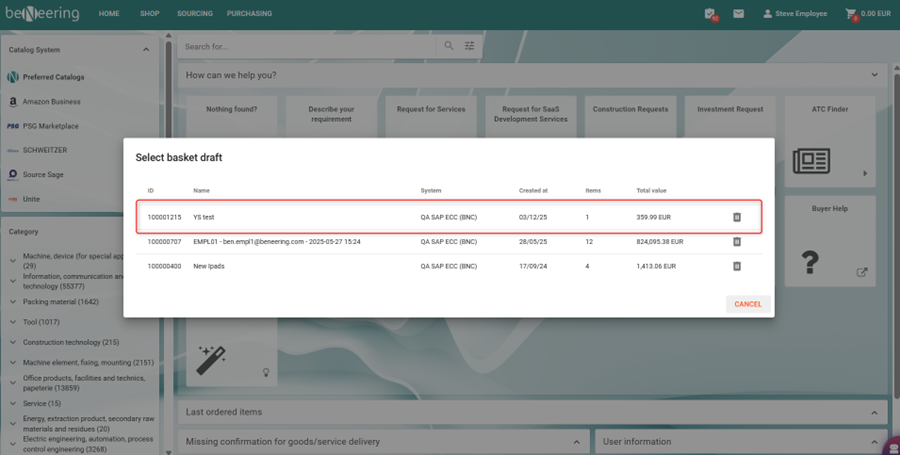The image size is (900, 455).
Task: Open the SOURCING menu
Action: point(194,14)
